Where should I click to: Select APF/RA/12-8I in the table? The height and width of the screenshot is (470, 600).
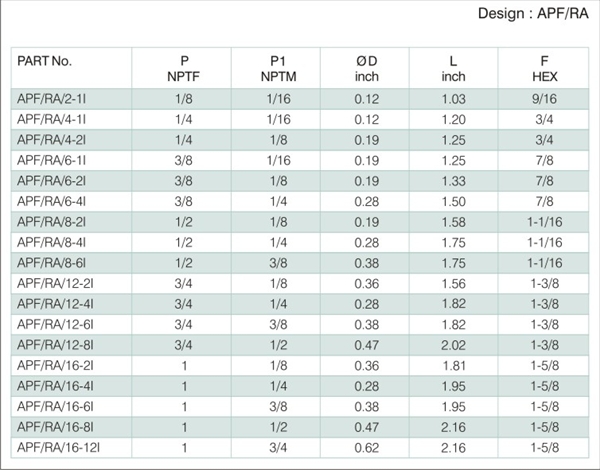click(x=55, y=345)
